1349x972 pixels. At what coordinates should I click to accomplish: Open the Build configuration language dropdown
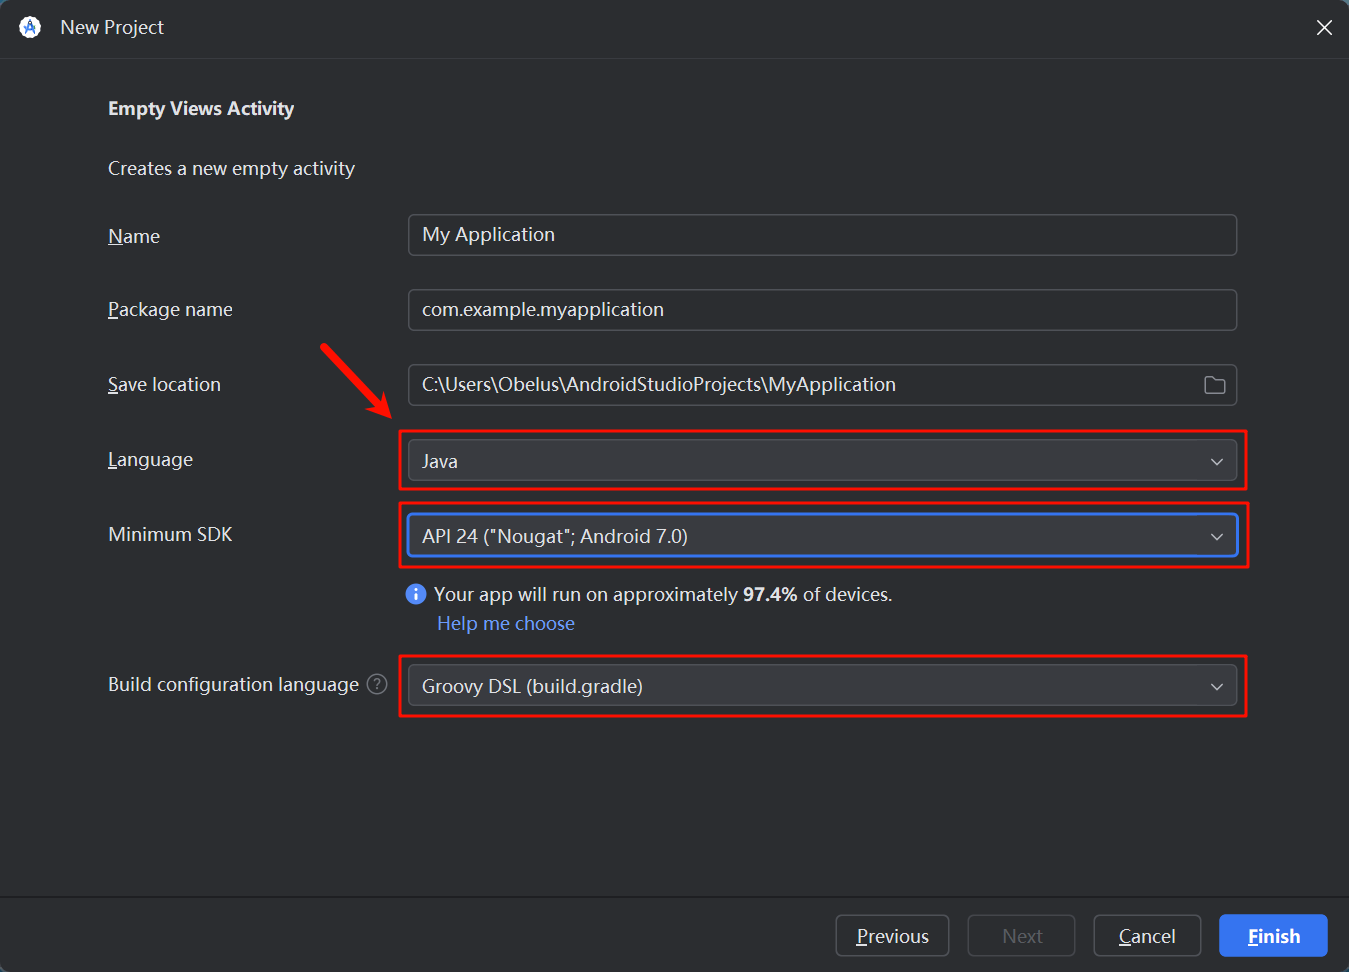click(822, 686)
